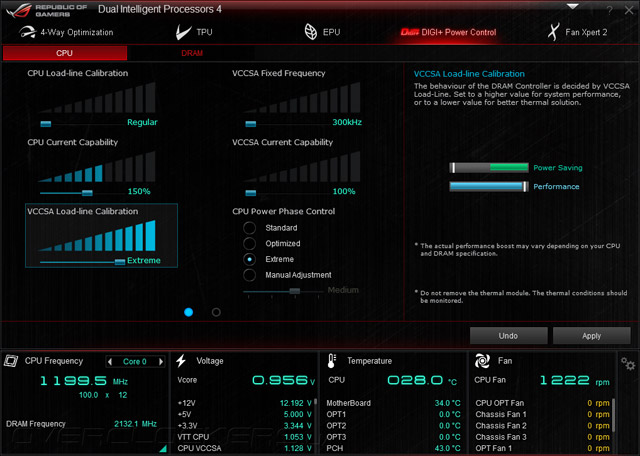The image size is (640, 456).
Task: Click the Fan Xpert 2 fan-blade icon
Action: pos(553,32)
